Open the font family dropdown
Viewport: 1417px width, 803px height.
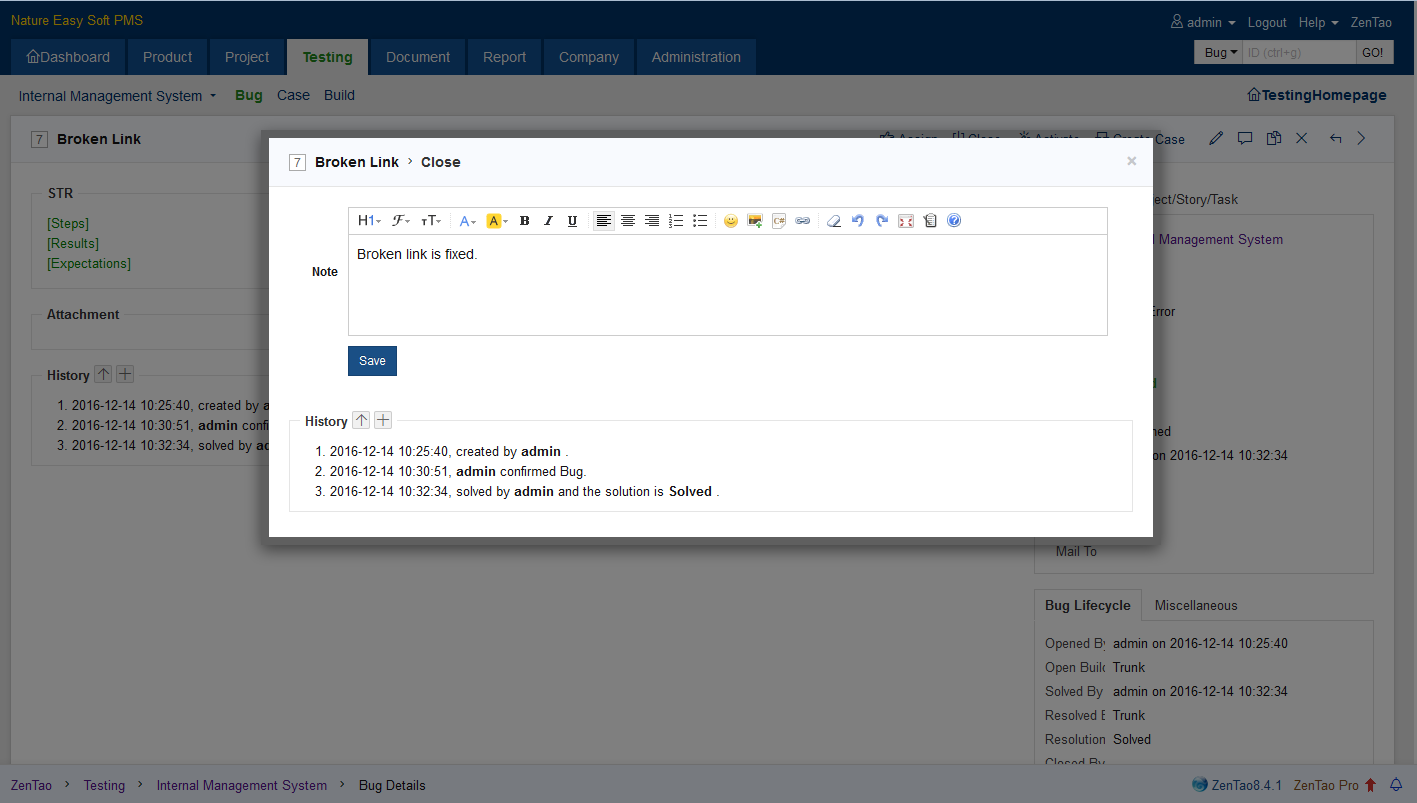click(x=400, y=221)
